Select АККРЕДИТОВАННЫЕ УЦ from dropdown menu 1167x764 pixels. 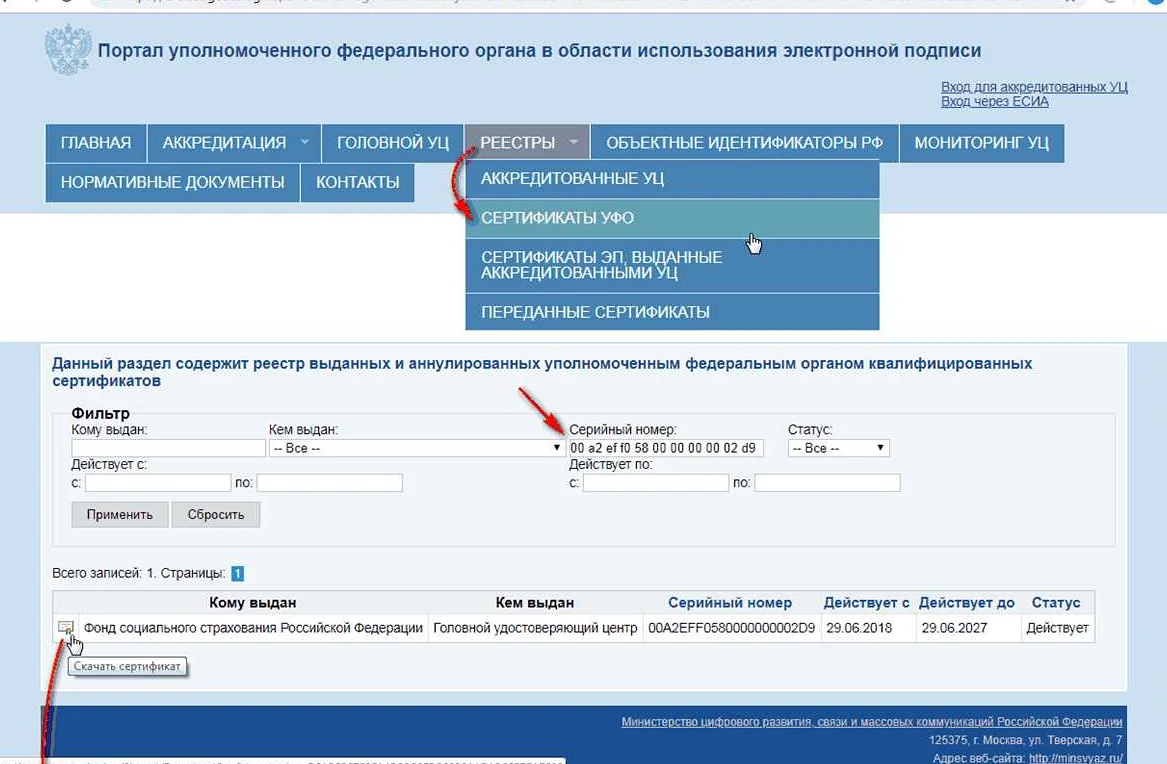[x=672, y=179]
